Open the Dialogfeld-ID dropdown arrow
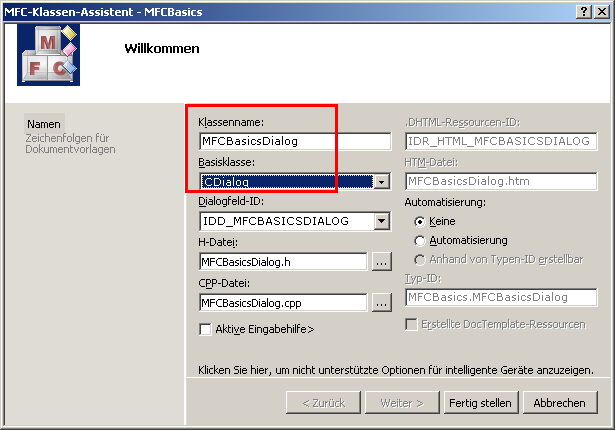Screen dimensions: 615x430 (x=381, y=221)
